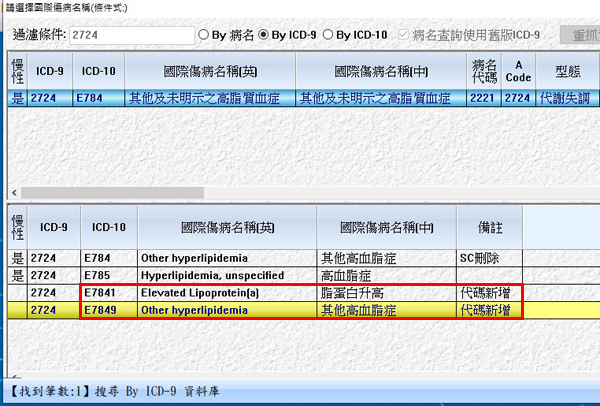Toggle the 病名查詢使用舊版ICD-9 checkbox
Screen dimensions: 600x406
(x=405, y=35)
